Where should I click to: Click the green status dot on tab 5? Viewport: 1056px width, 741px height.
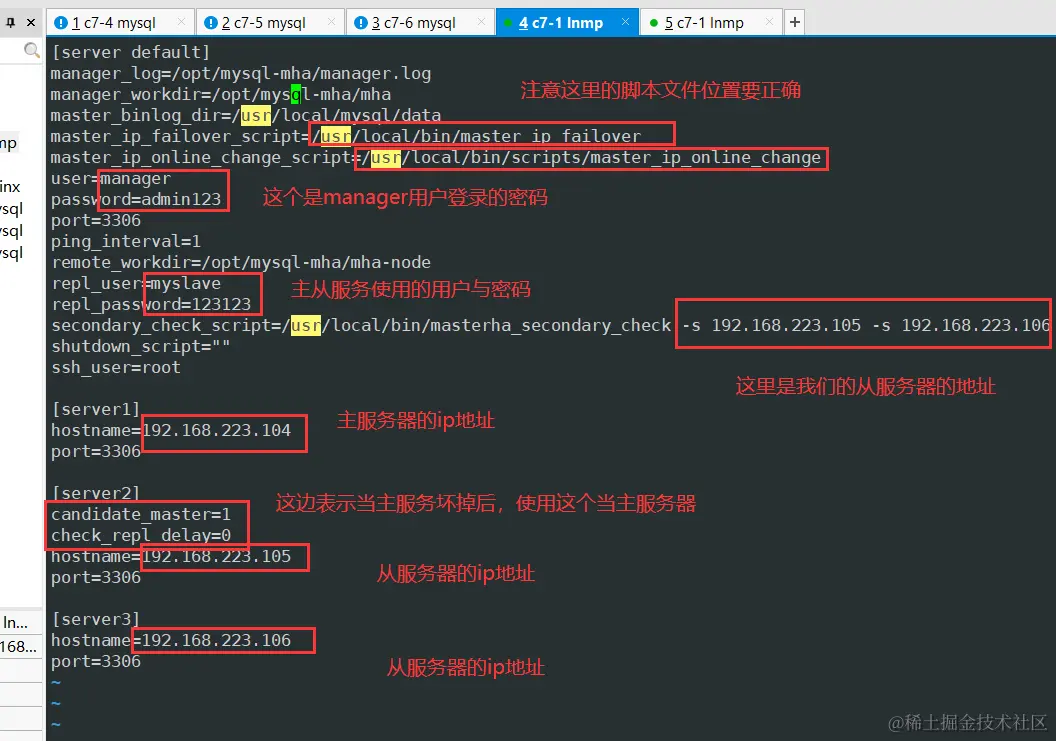pos(653,24)
